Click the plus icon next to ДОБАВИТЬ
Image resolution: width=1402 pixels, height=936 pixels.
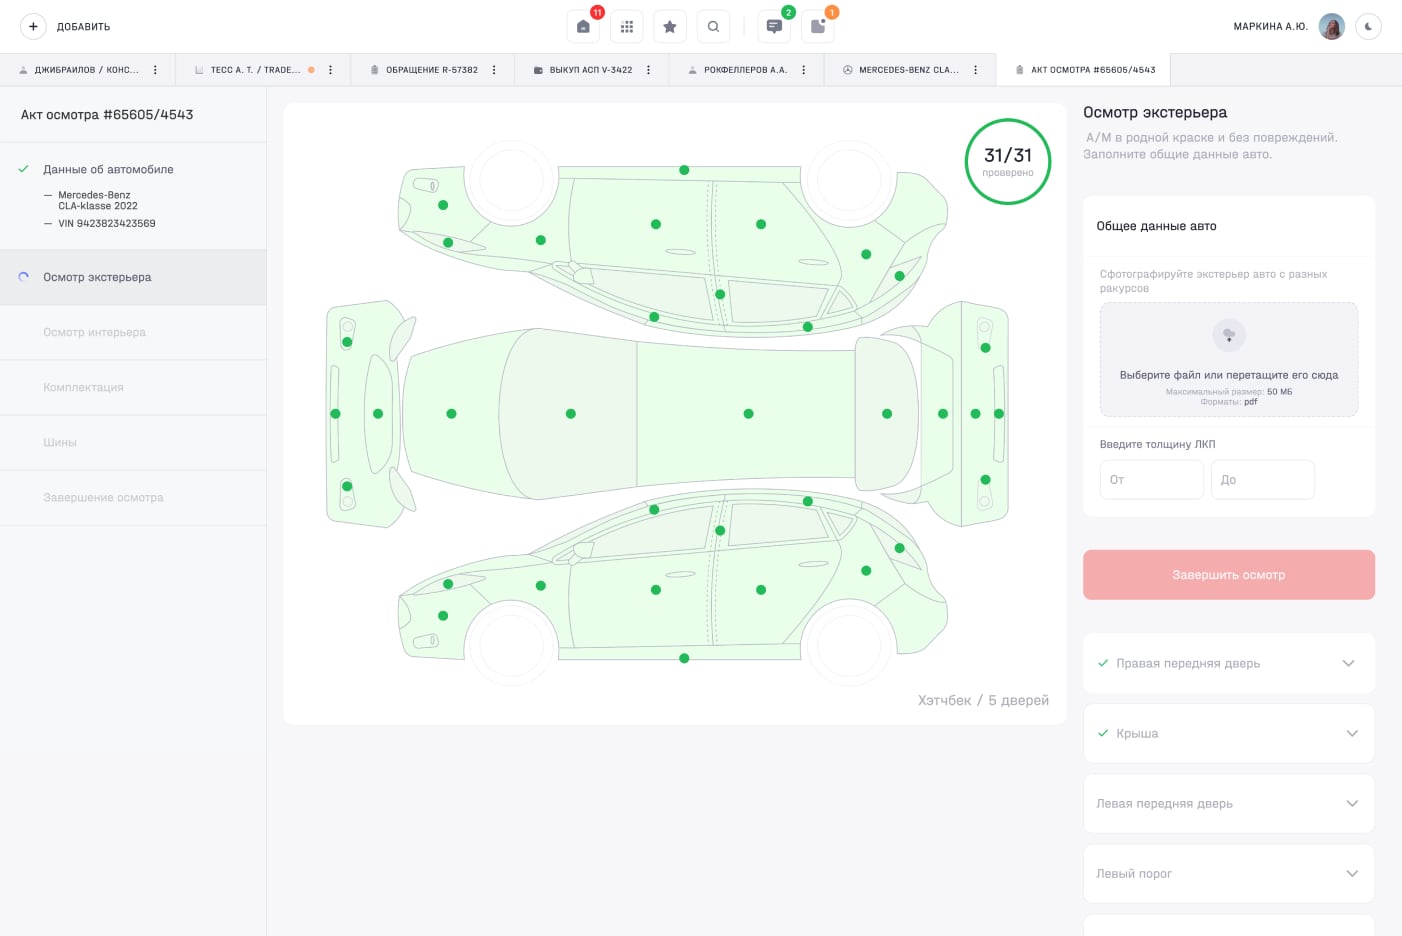33,27
